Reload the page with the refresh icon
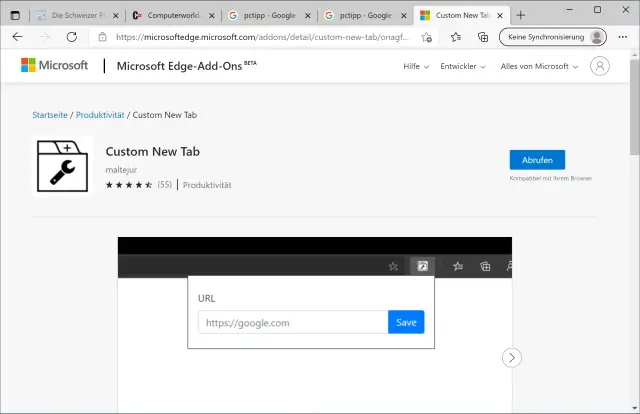Screen dimensions: 640x414 (x=71, y=37)
